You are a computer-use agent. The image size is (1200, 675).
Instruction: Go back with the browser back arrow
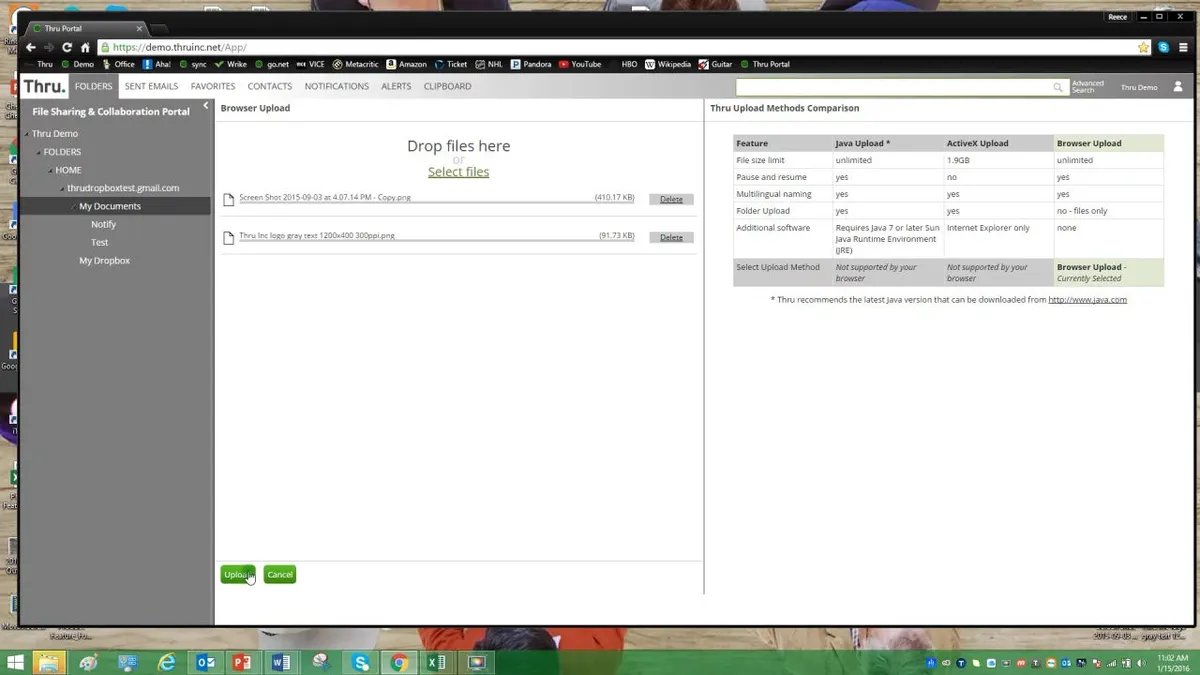click(x=31, y=47)
